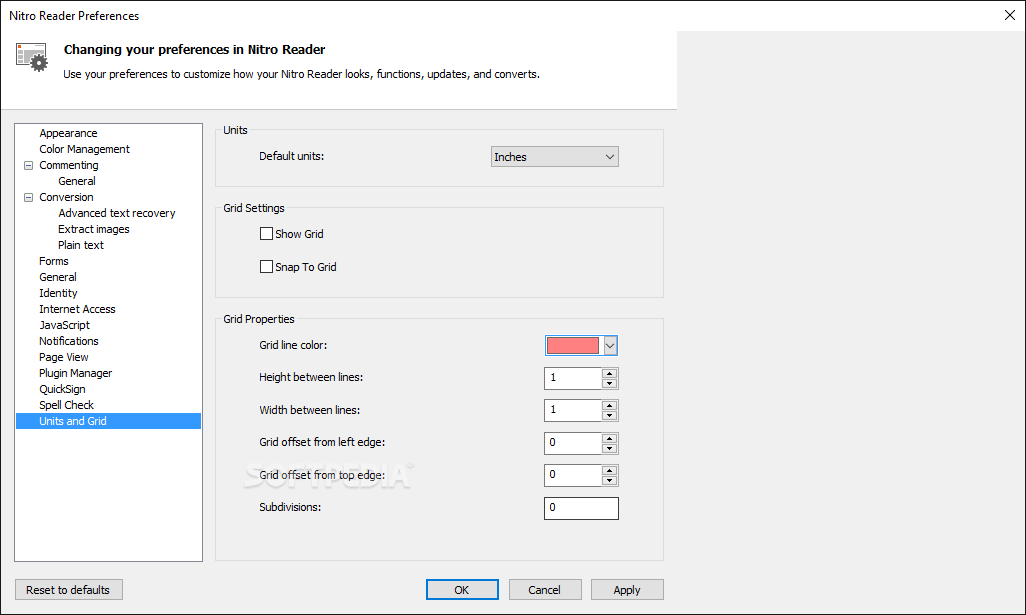Select Notifications category
The width and height of the screenshot is (1026, 615).
click(69, 341)
